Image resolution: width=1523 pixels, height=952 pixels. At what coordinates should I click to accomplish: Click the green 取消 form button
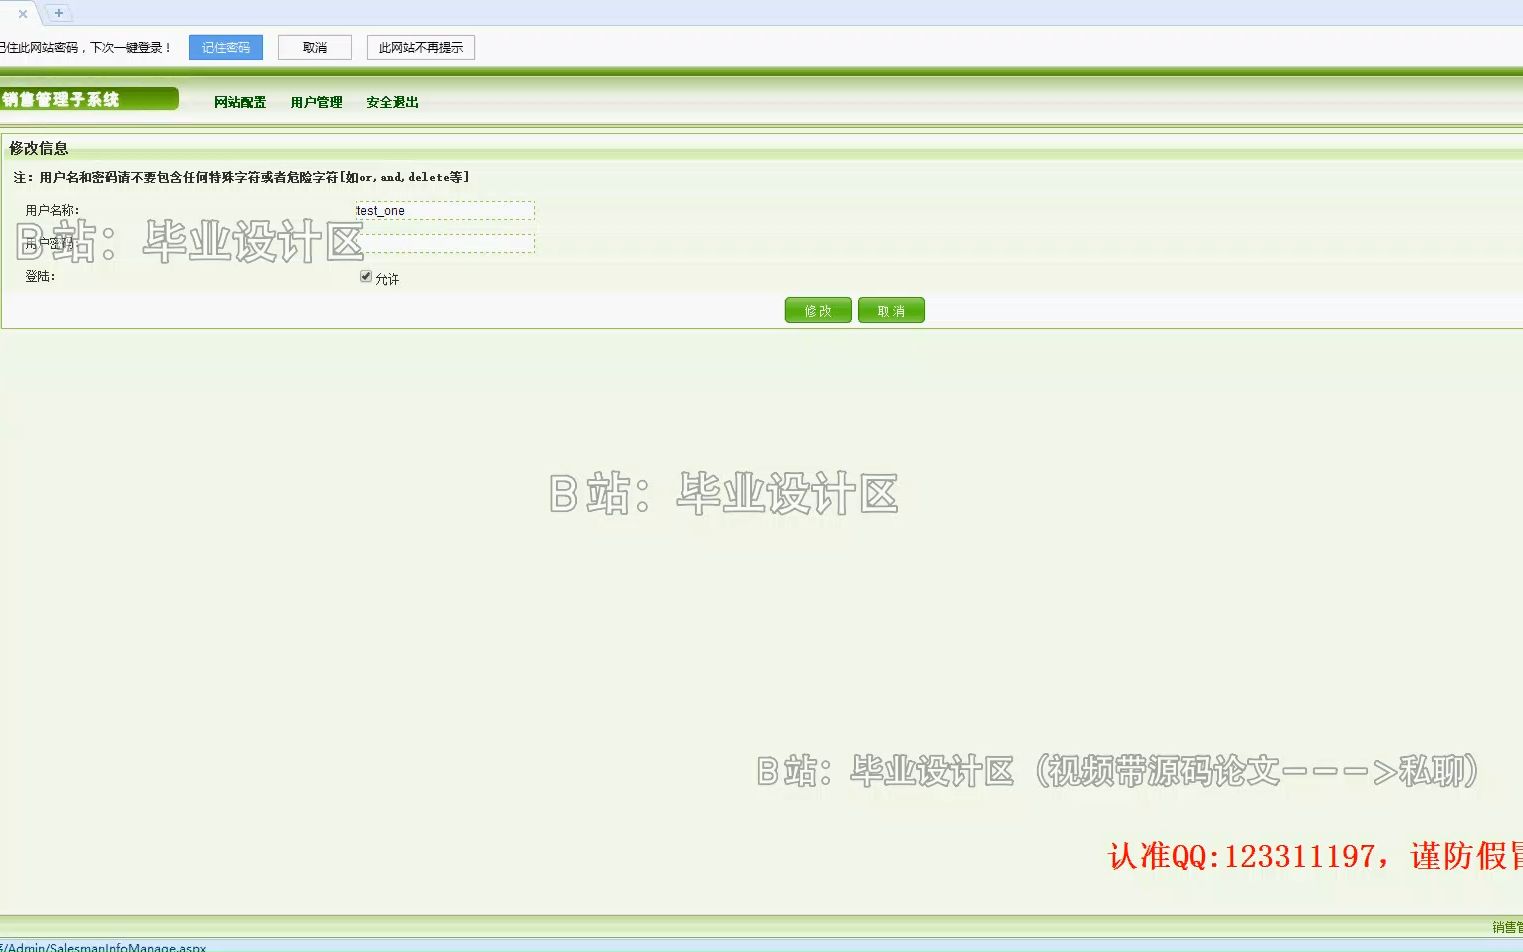[x=891, y=311]
